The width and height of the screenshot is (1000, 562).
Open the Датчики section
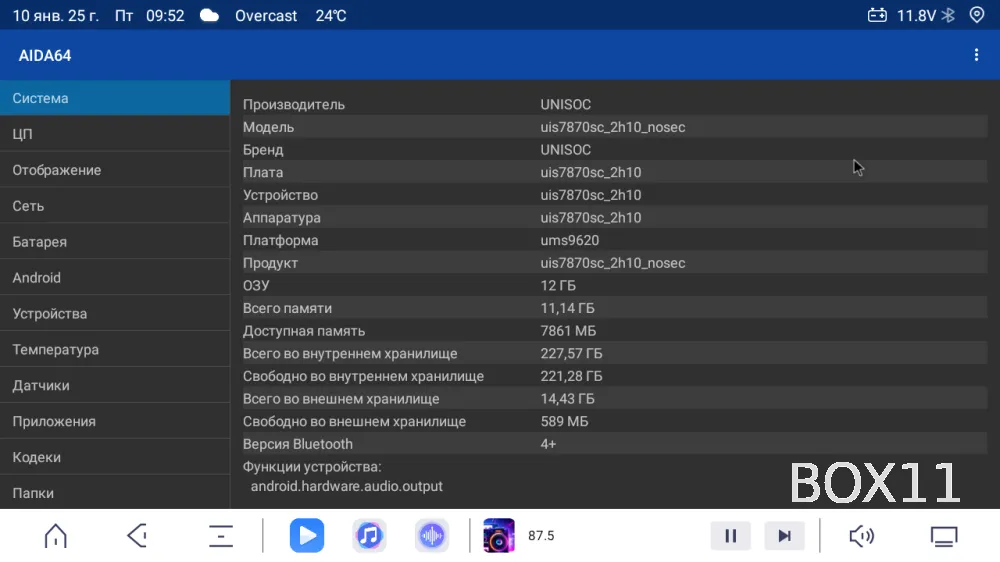point(115,385)
